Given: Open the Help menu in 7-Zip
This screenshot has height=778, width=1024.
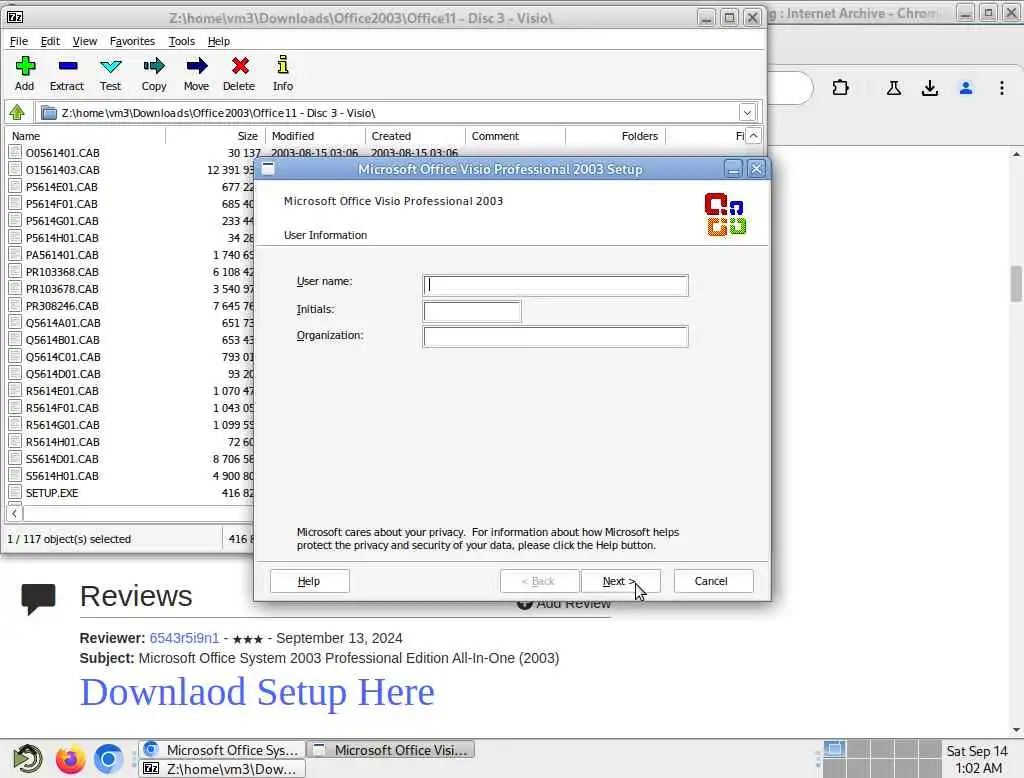Looking at the screenshot, I should click(219, 41).
